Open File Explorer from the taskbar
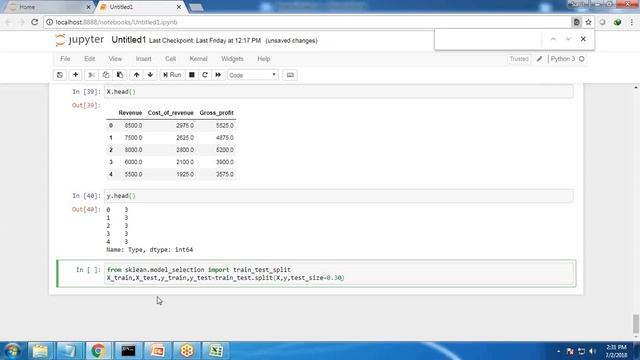The width and height of the screenshot is (640, 360). (x=40, y=351)
